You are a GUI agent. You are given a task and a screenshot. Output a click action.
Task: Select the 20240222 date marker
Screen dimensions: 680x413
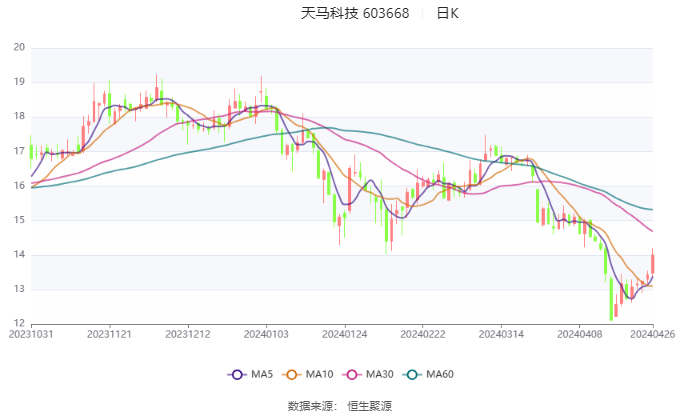click(421, 335)
